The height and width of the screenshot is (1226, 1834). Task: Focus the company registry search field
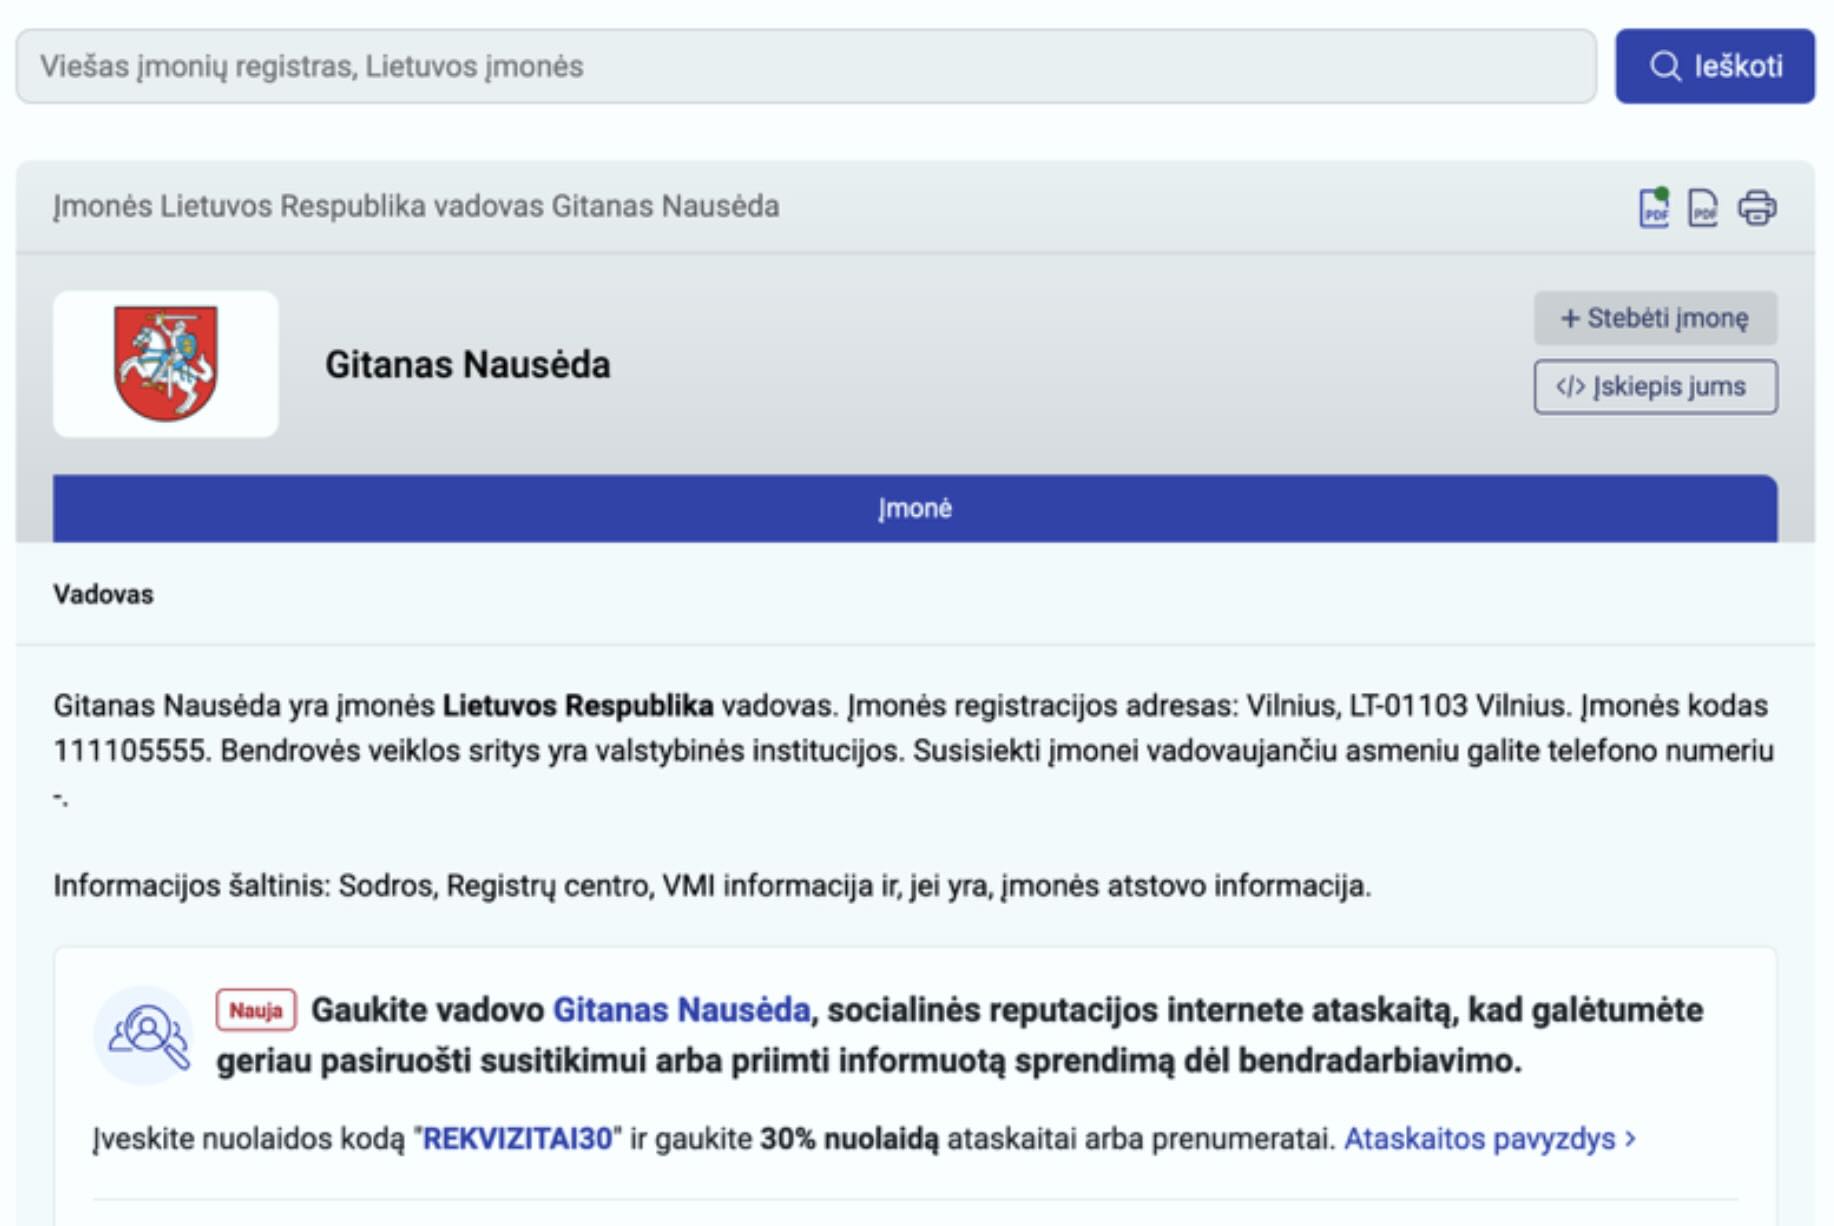coord(805,66)
